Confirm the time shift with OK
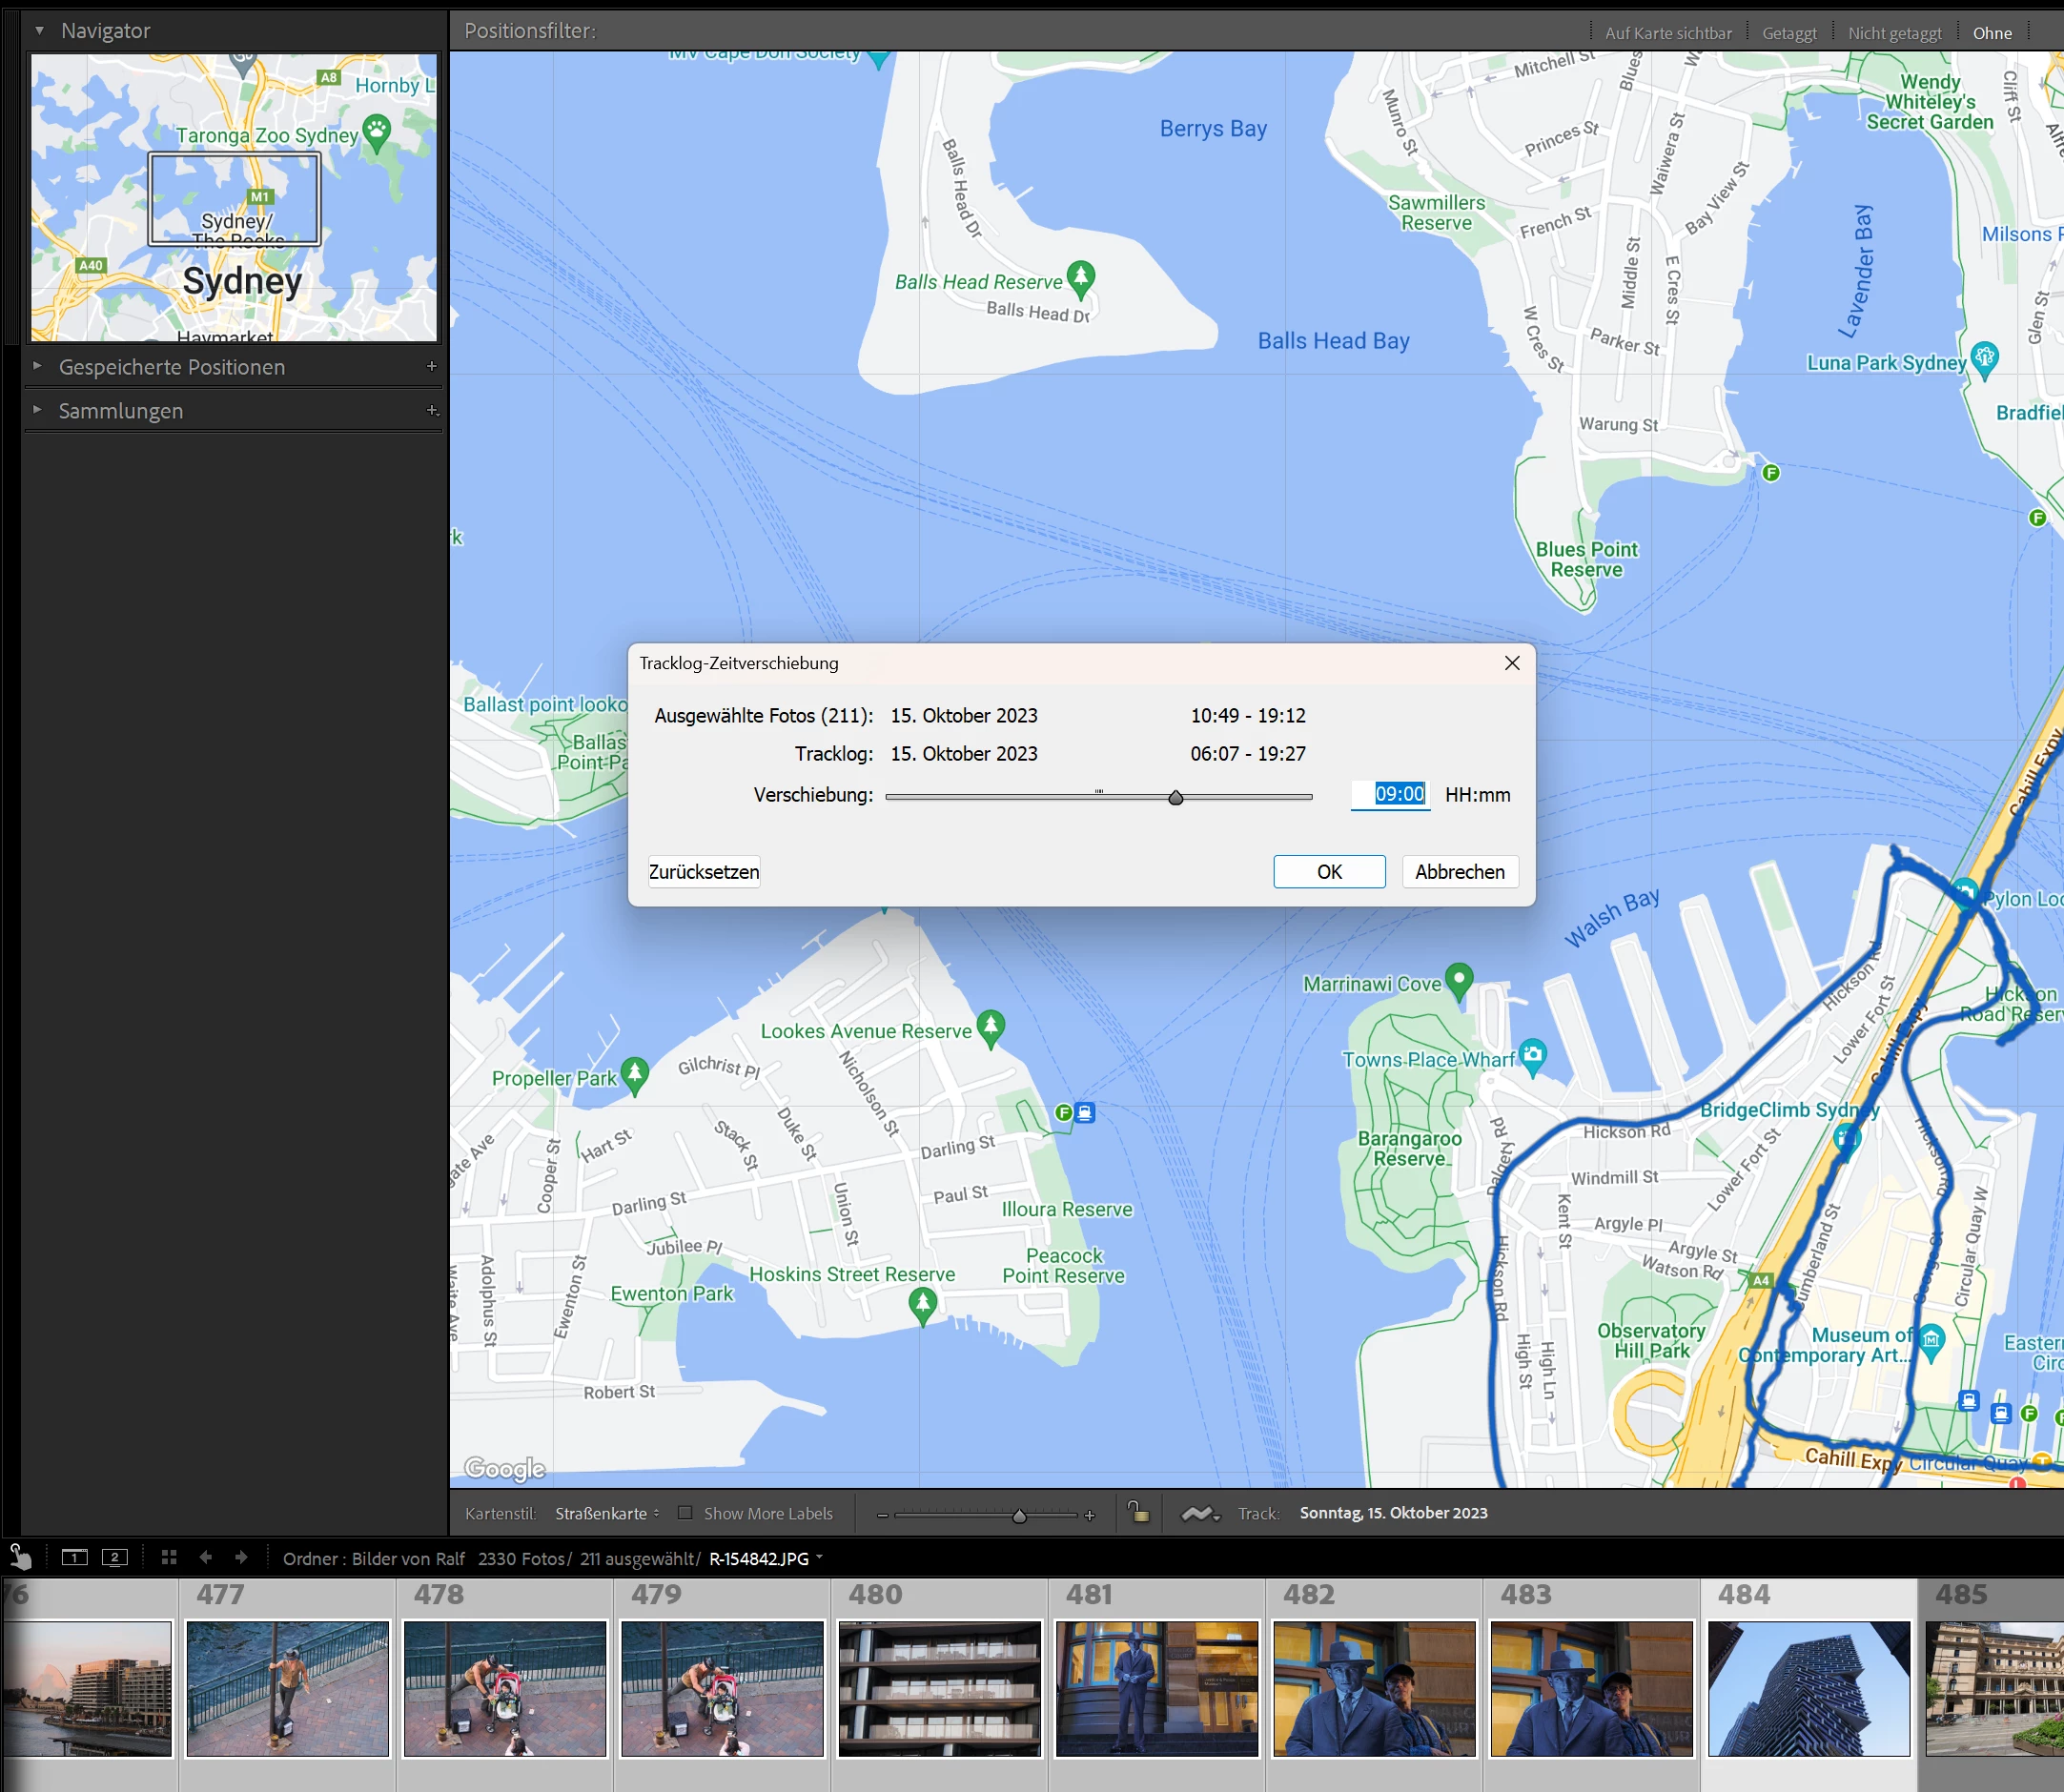Image resolution: width=2064 pixels, height=1792 pixels. click(x=1328, y=871)
